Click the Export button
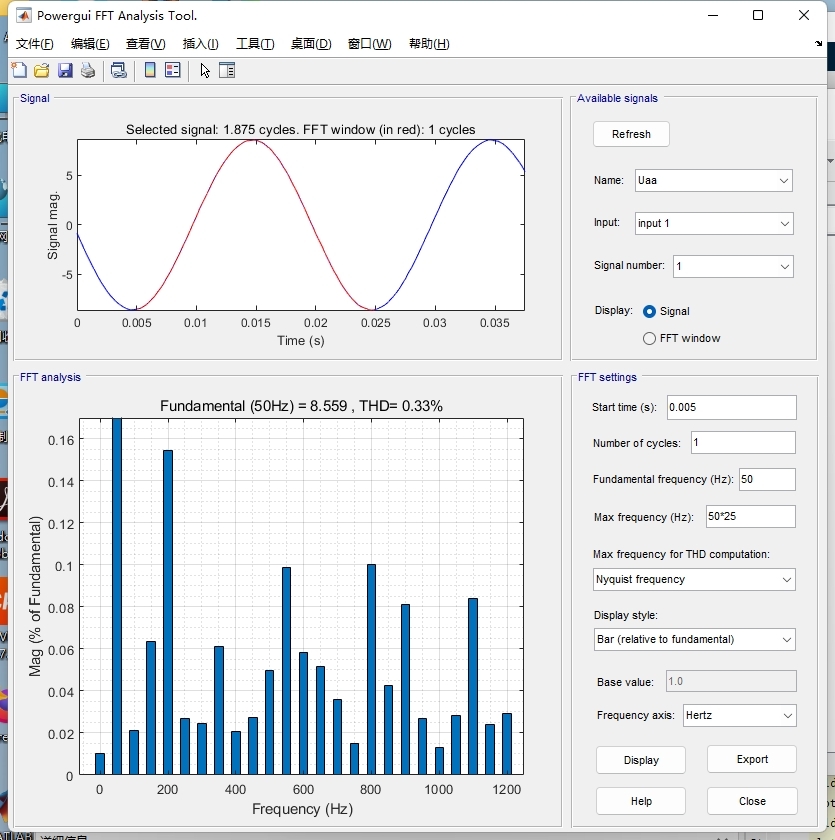835x840 pixels. 752,759
